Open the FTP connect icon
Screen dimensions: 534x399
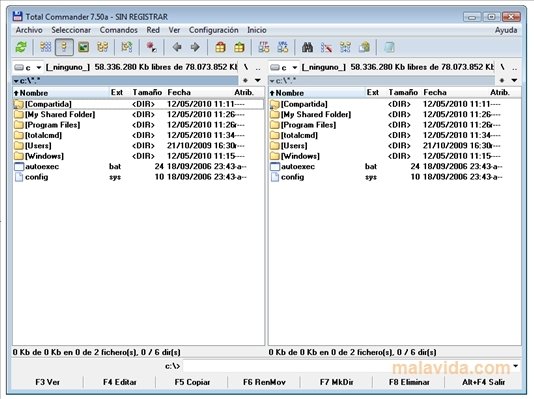(x=264, y=47)
